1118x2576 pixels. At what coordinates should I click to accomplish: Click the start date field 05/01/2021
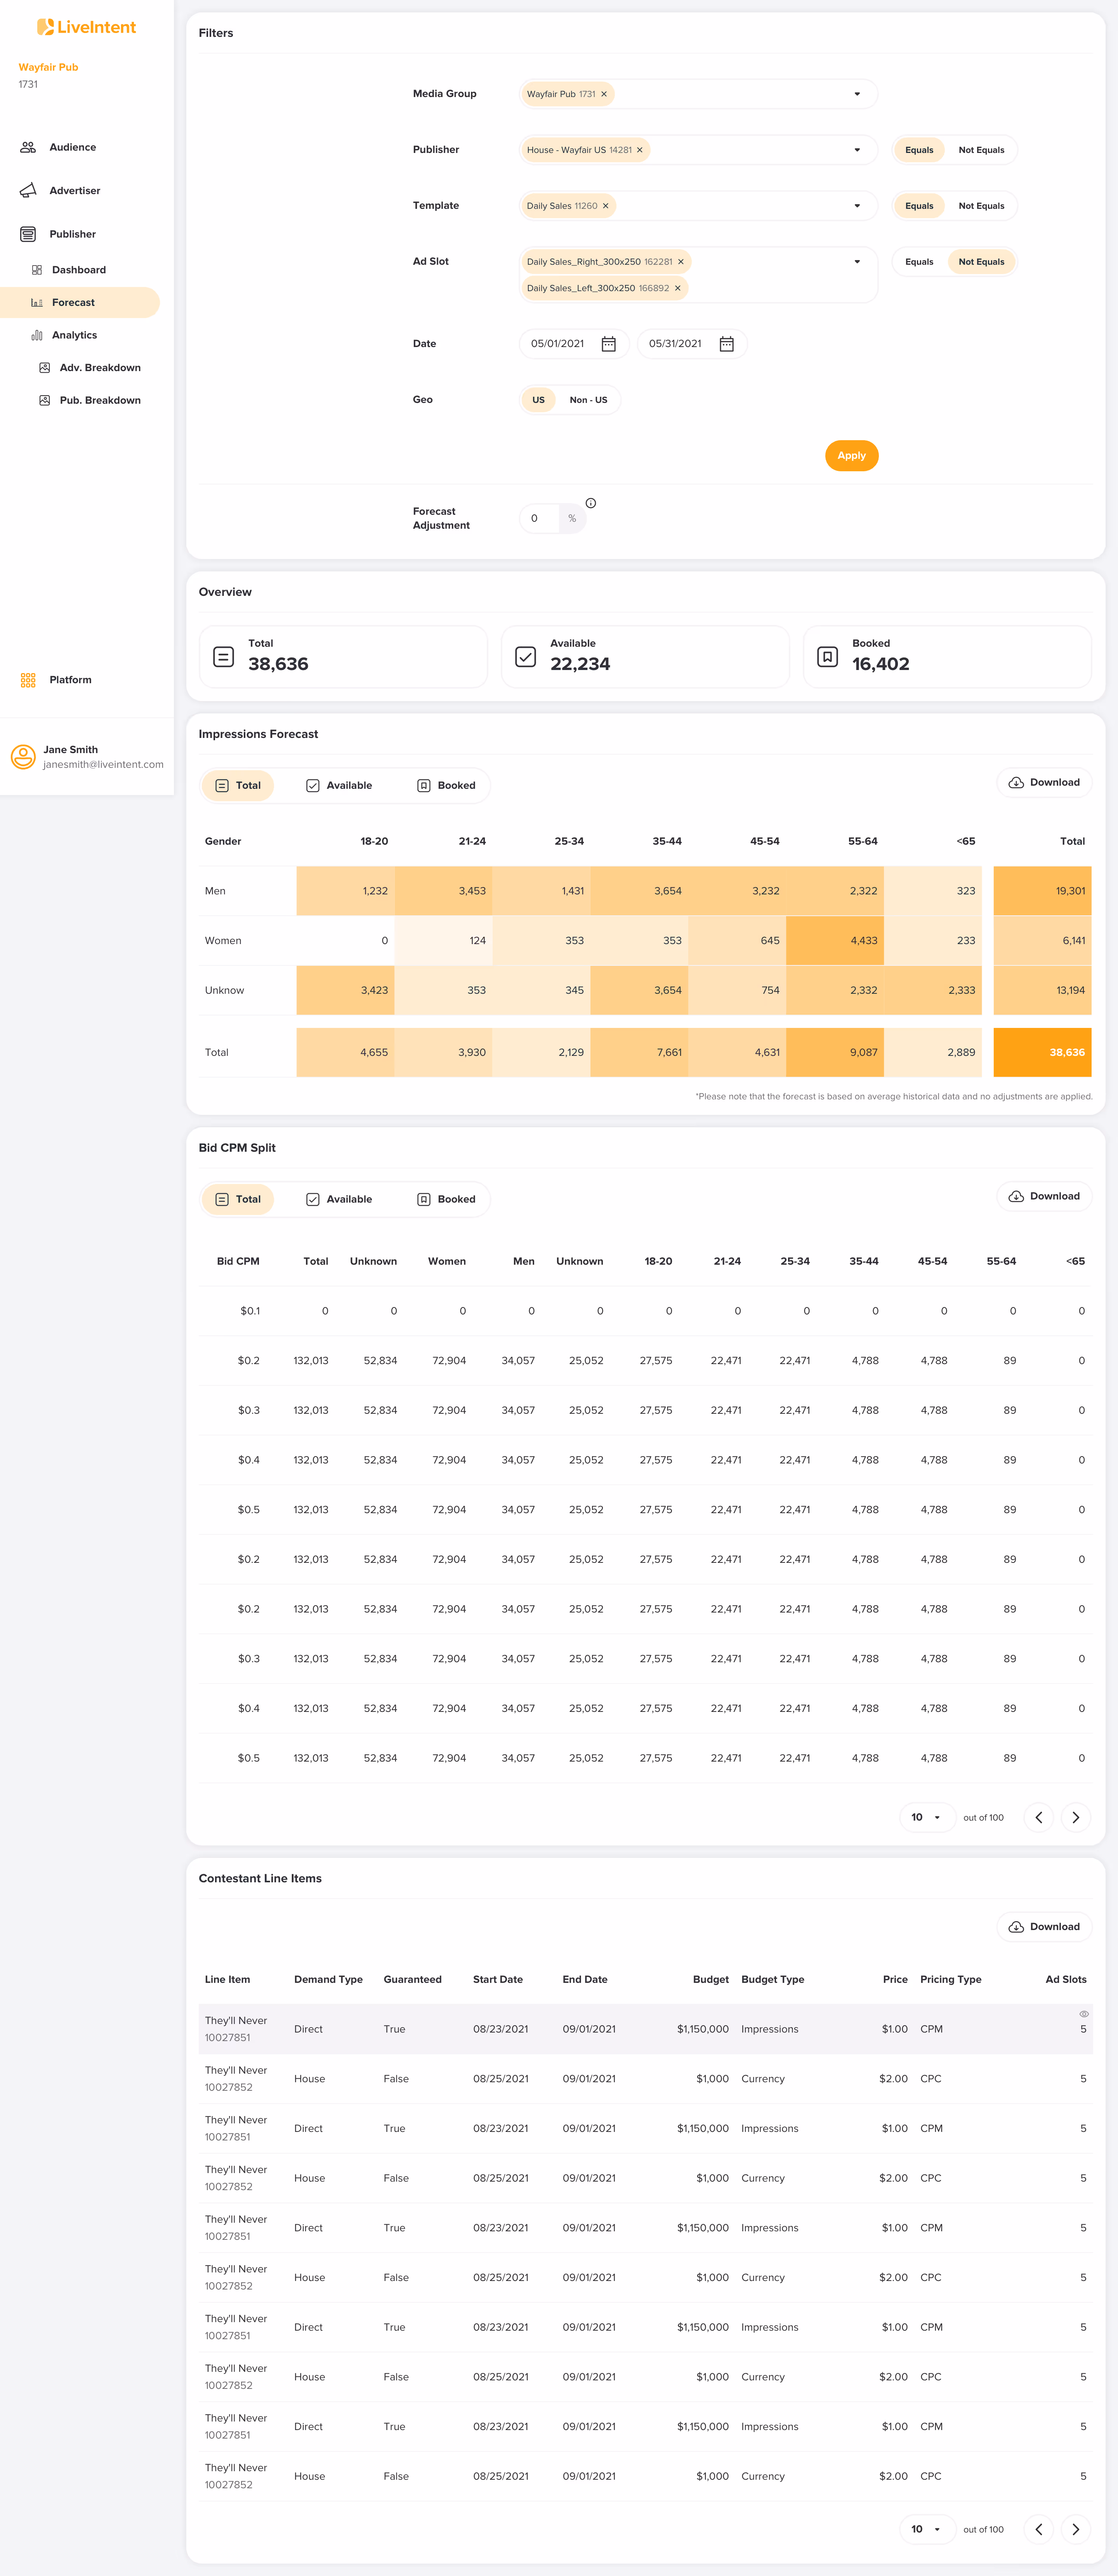pos(574,344)
